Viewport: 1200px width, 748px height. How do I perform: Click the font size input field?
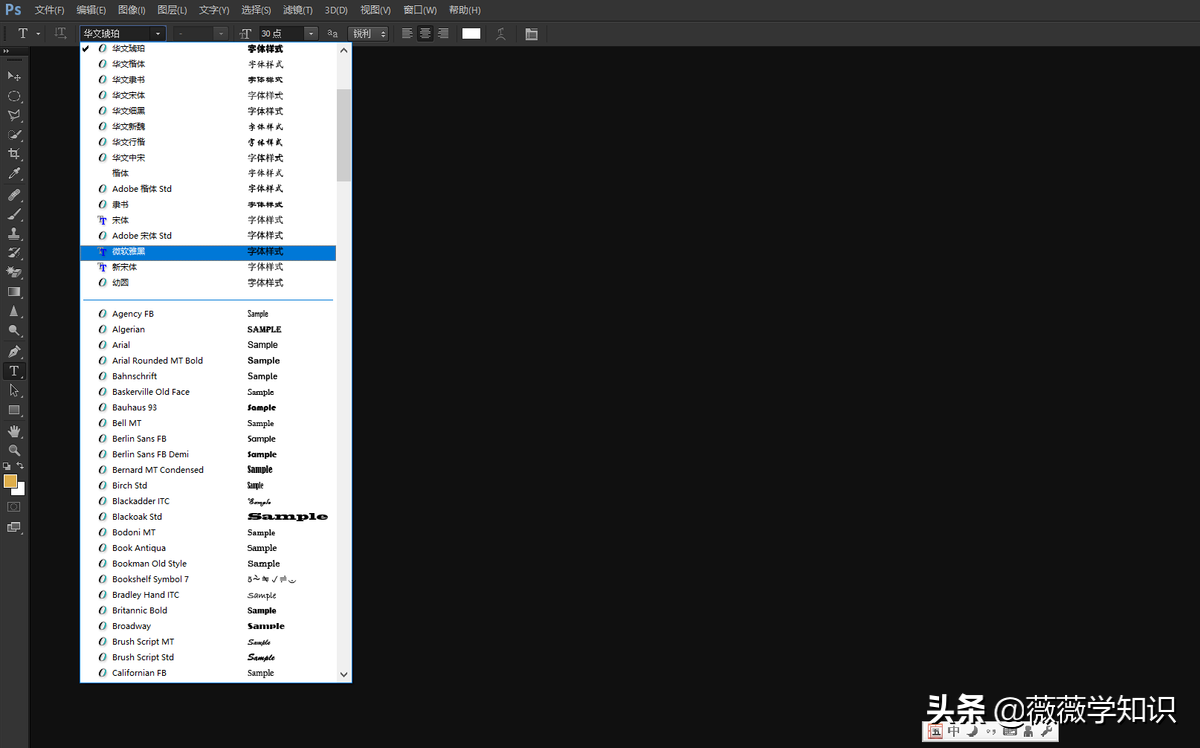click(x=281, y=33)
